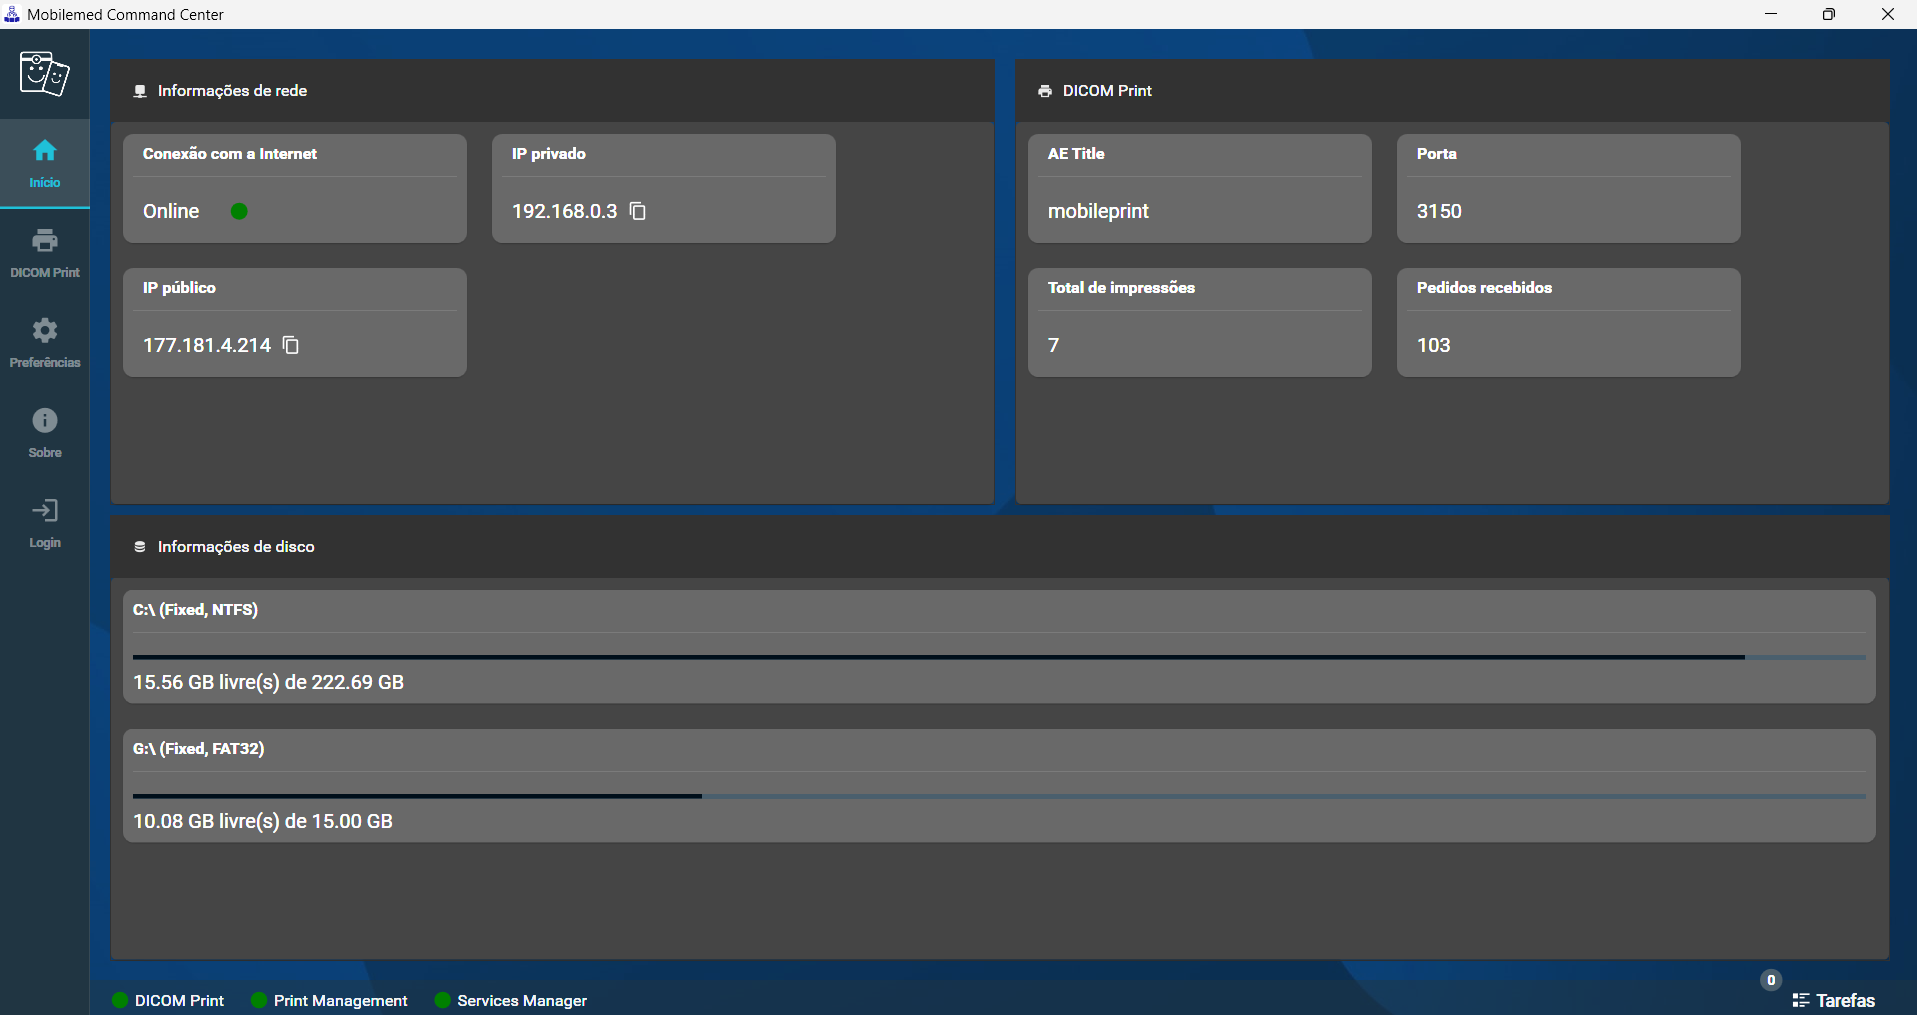The height and width of the screenshot is (1015, 1917).
Task: Click the Pedidos recebidos card heading
Action: tap(1484, 288)
